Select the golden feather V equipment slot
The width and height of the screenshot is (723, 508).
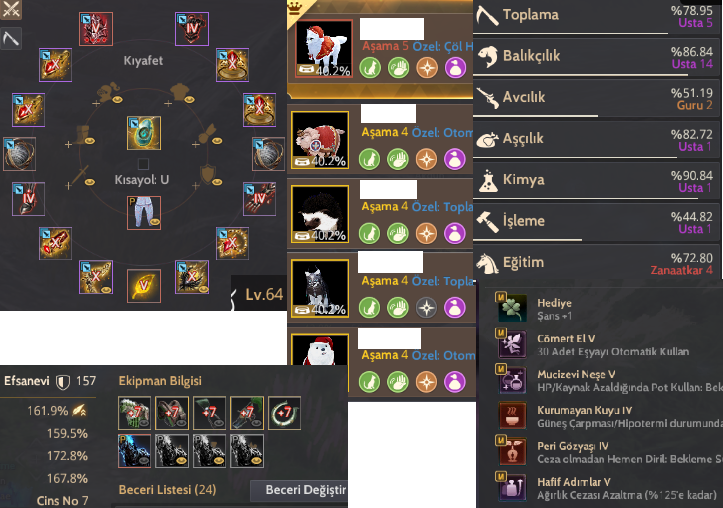coord(144,286)
